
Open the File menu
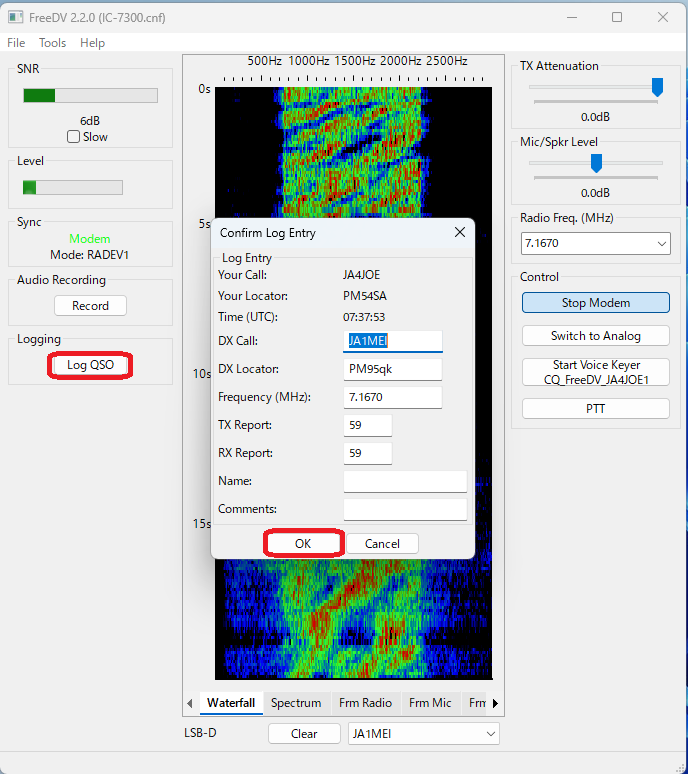pyautogui.click(x=16, y=43)
